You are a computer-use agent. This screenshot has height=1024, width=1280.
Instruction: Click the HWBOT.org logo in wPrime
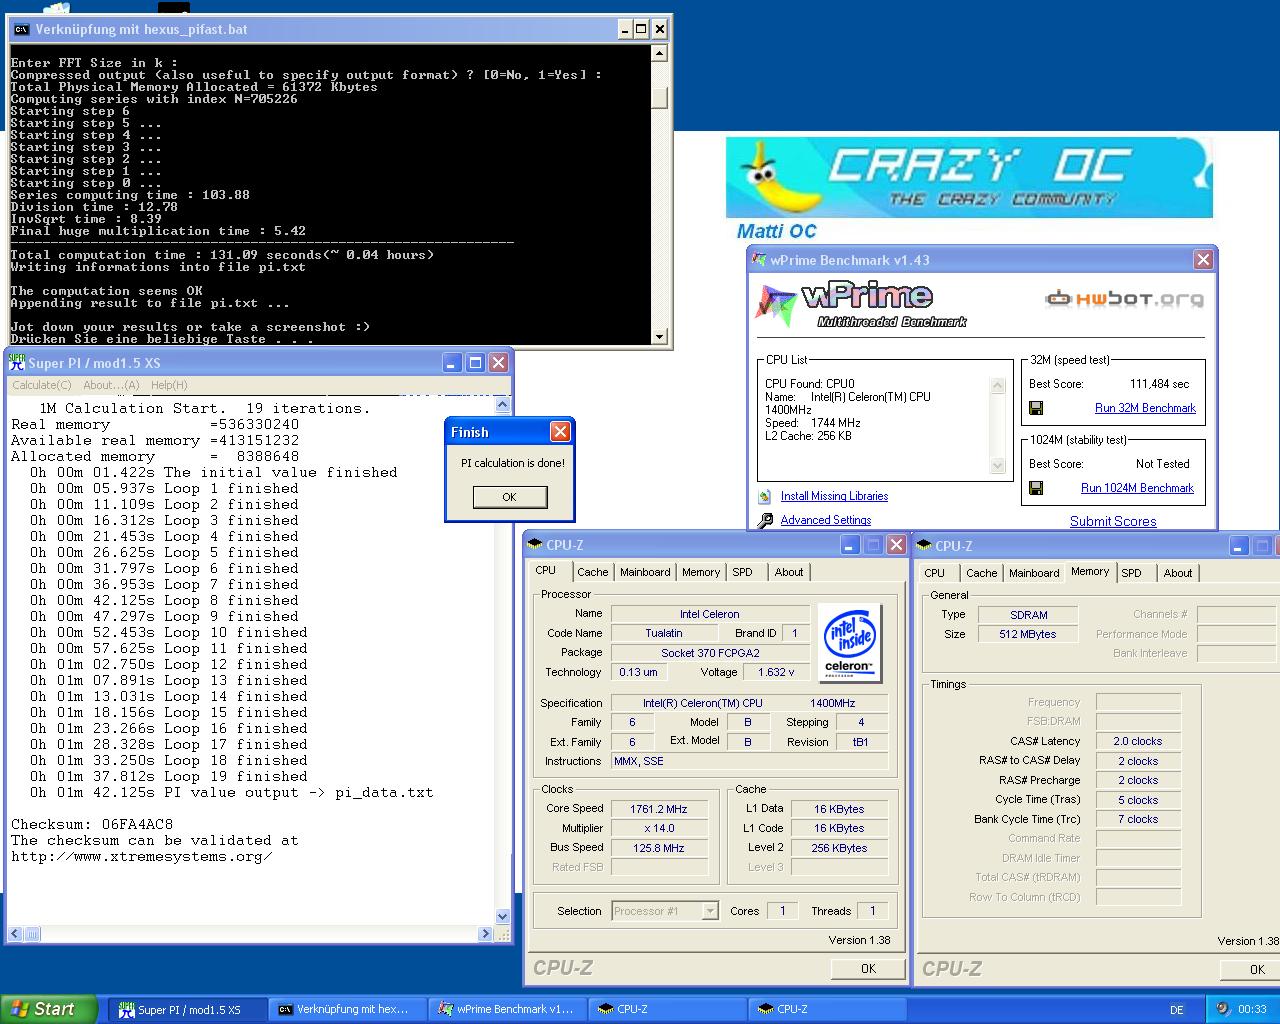pyautogui.click(x=1124, y=298)
